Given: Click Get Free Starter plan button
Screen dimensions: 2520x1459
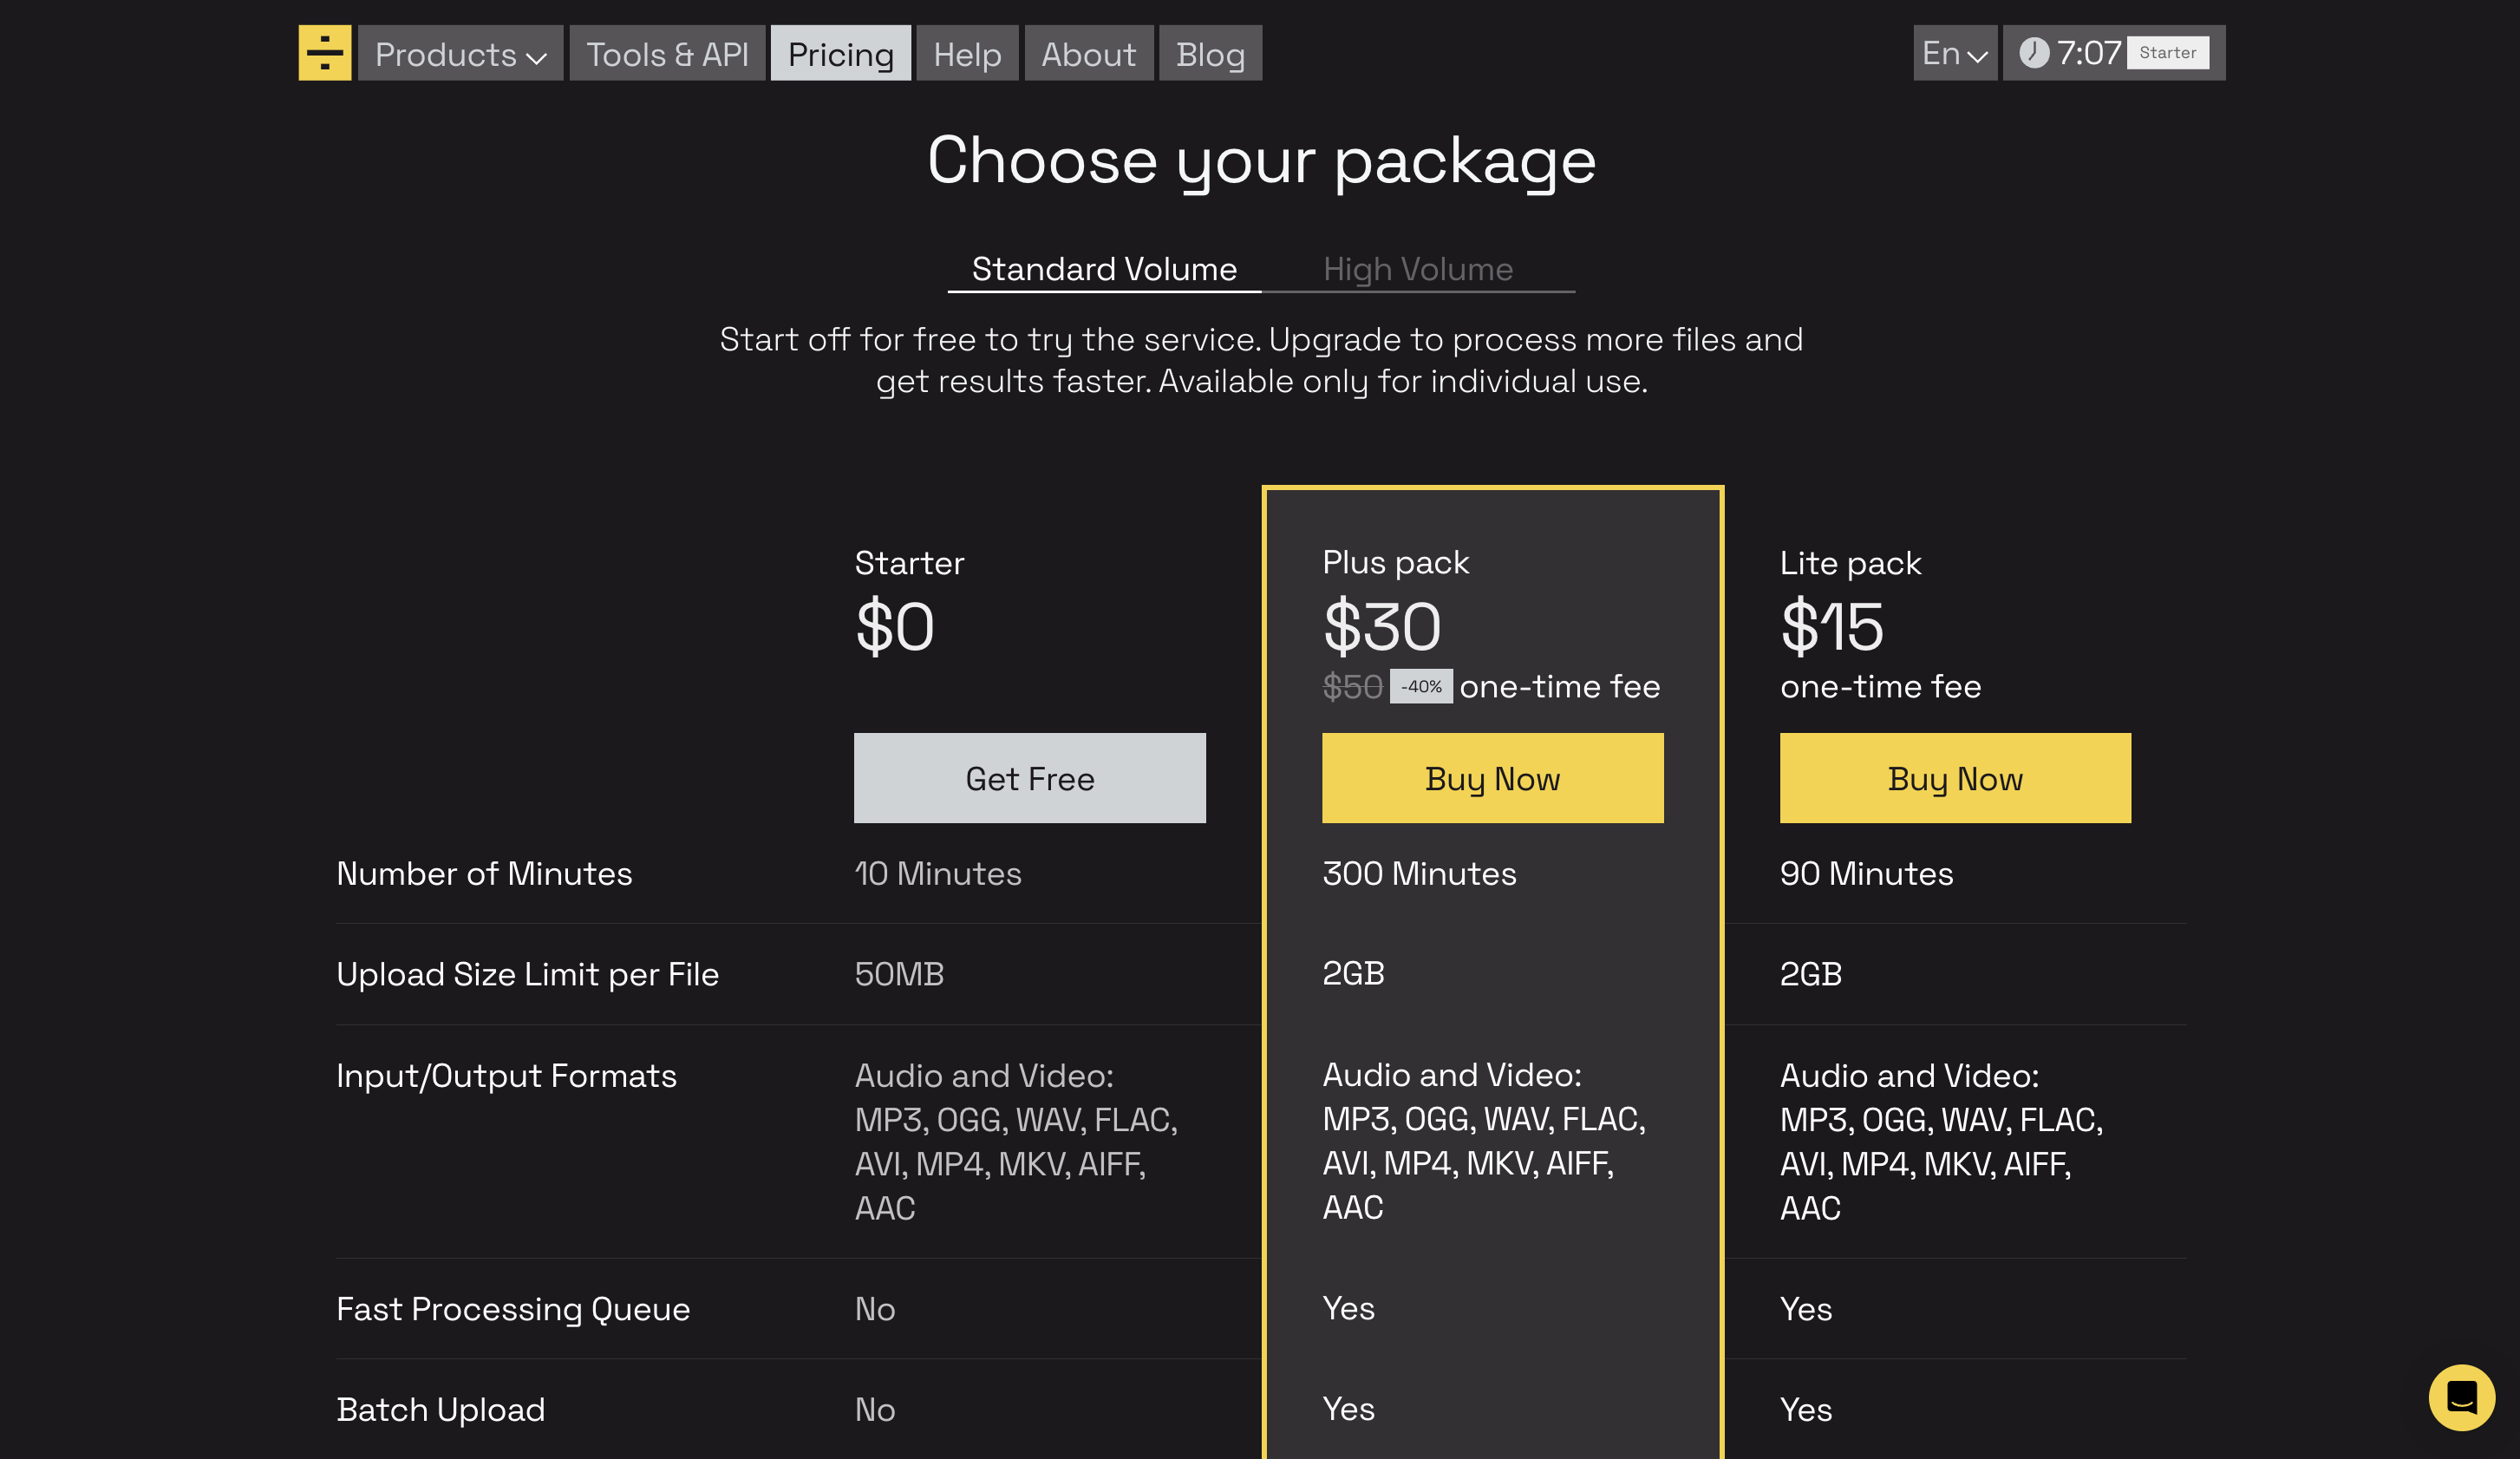Looking at the screenshot, I should (1029, 778).
